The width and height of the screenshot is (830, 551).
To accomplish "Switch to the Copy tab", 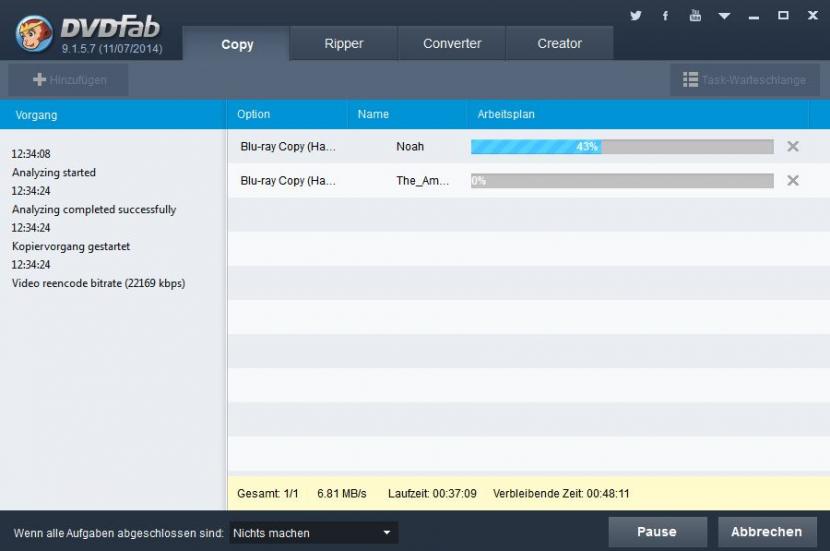I will [237, 43].
